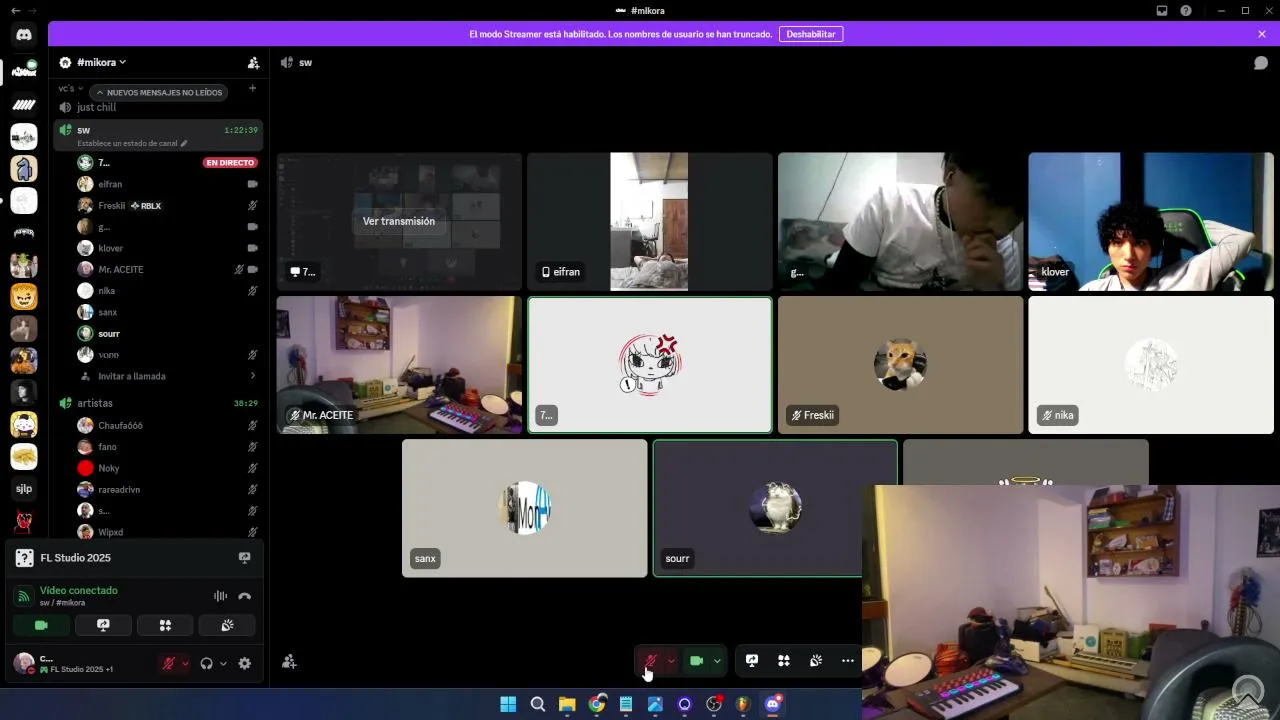Open more options in call control bar
Screen dimensions: 1280x720
click(x=848, y=660)
